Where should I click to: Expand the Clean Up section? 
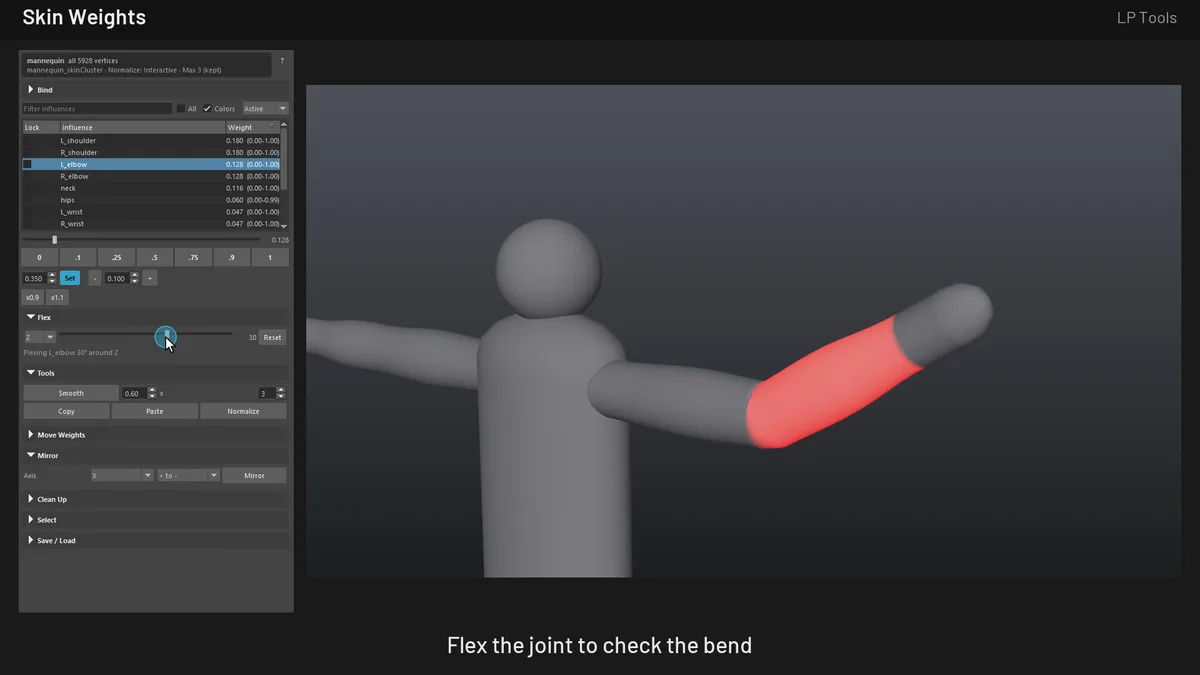pos(155,499)
